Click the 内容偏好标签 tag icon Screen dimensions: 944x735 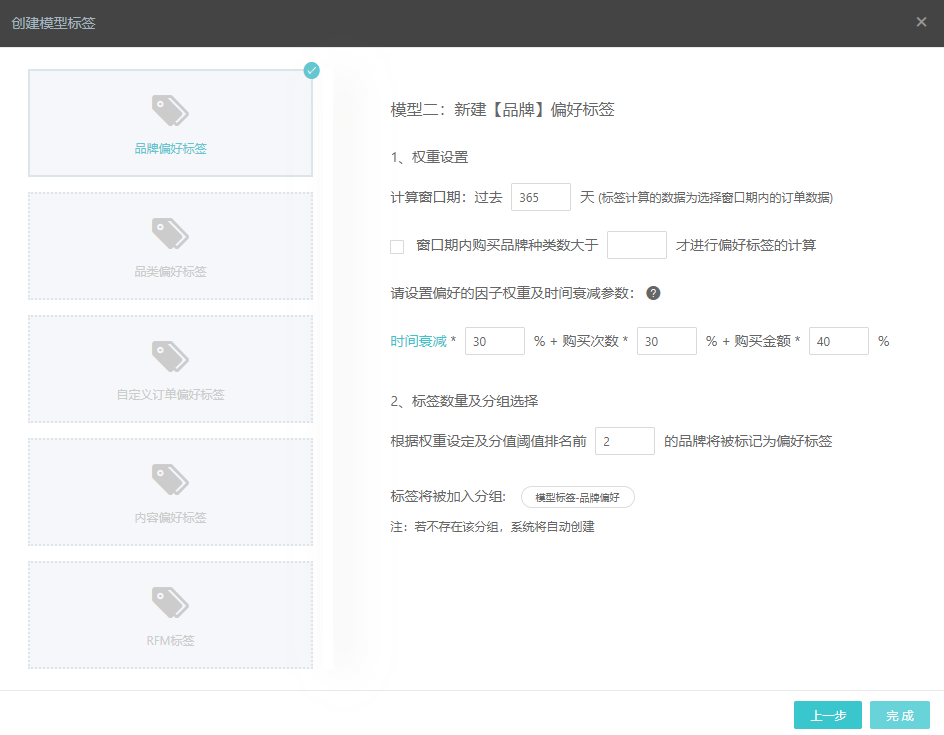pyautogui.click(x=170, y=479)
